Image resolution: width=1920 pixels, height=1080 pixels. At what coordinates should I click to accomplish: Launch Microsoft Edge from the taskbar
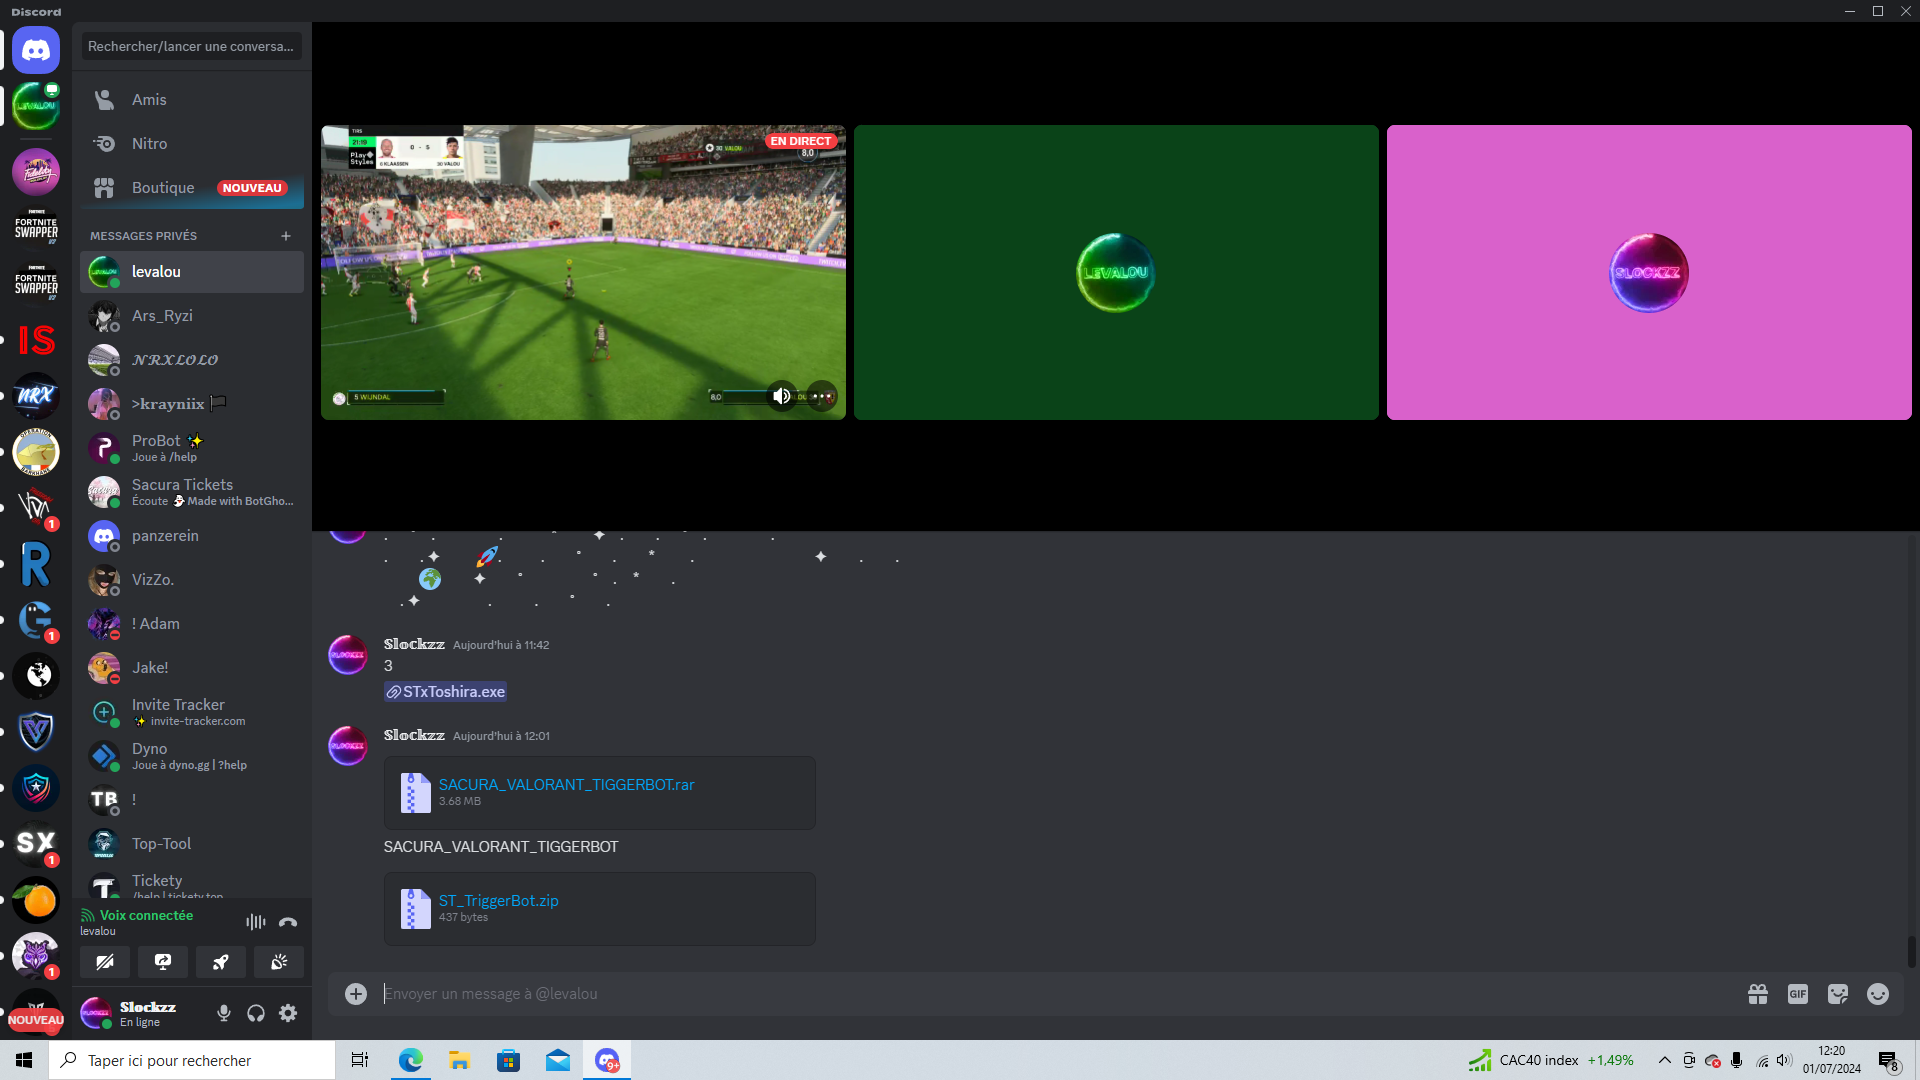411,1060
